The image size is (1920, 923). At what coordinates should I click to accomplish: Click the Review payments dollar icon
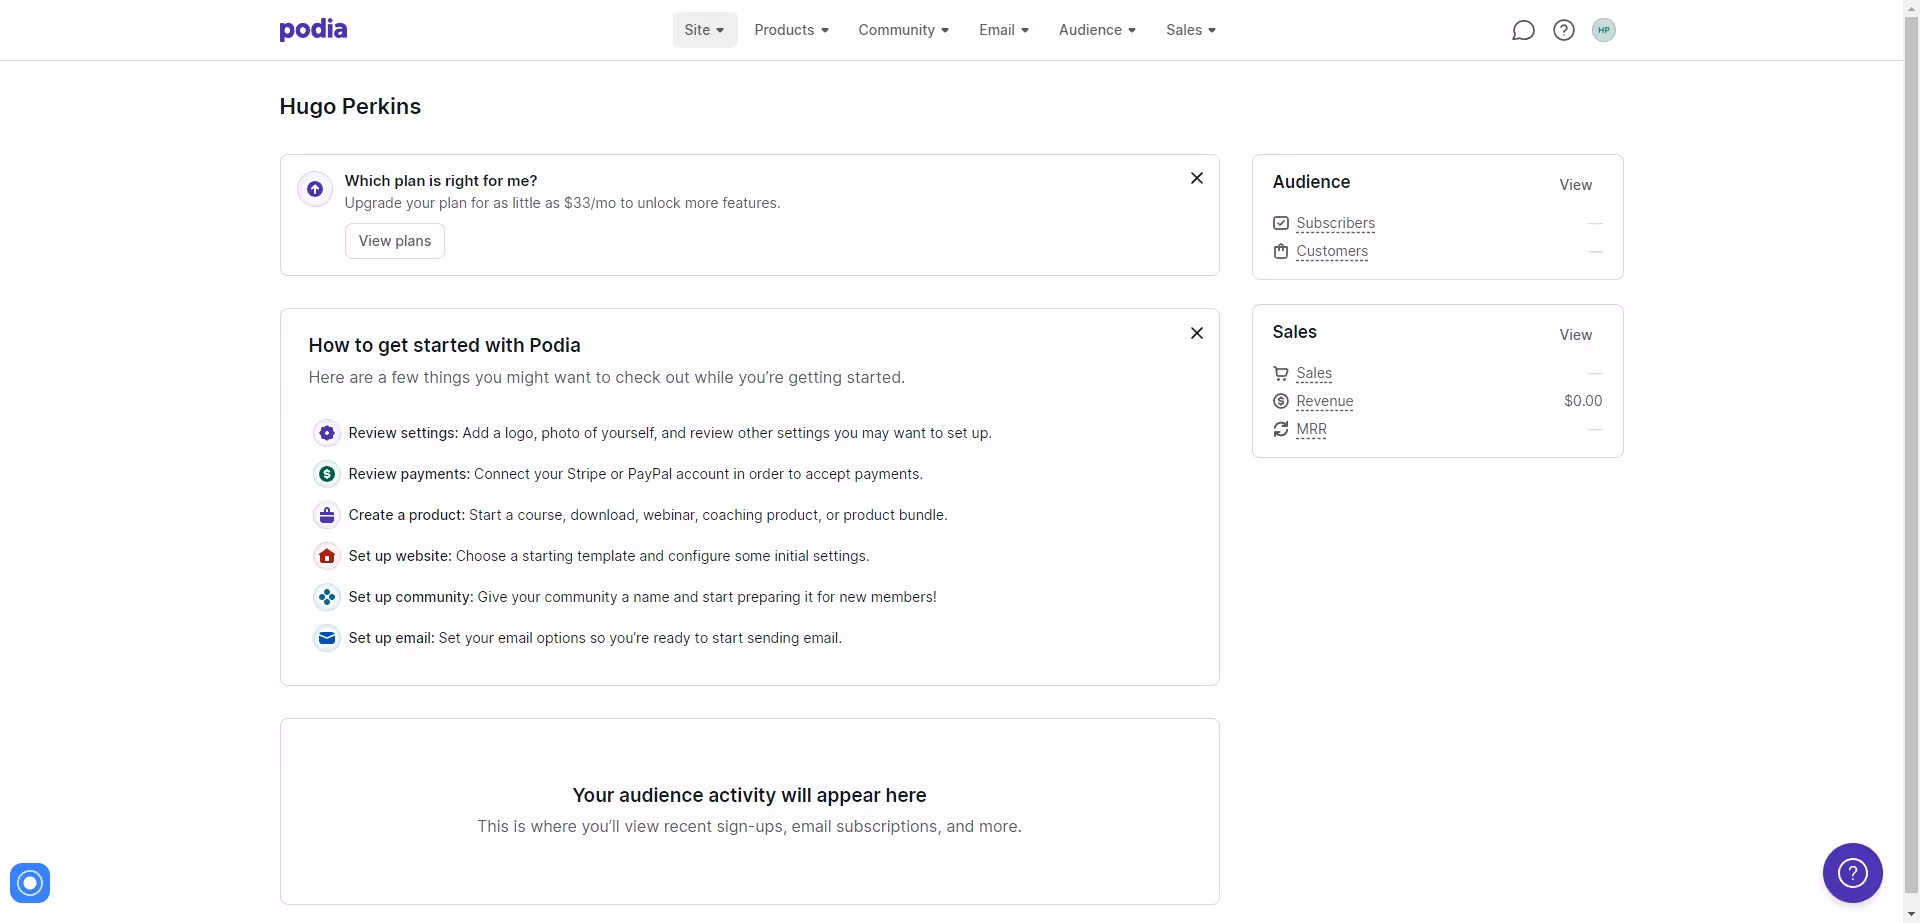click(327, 474)
